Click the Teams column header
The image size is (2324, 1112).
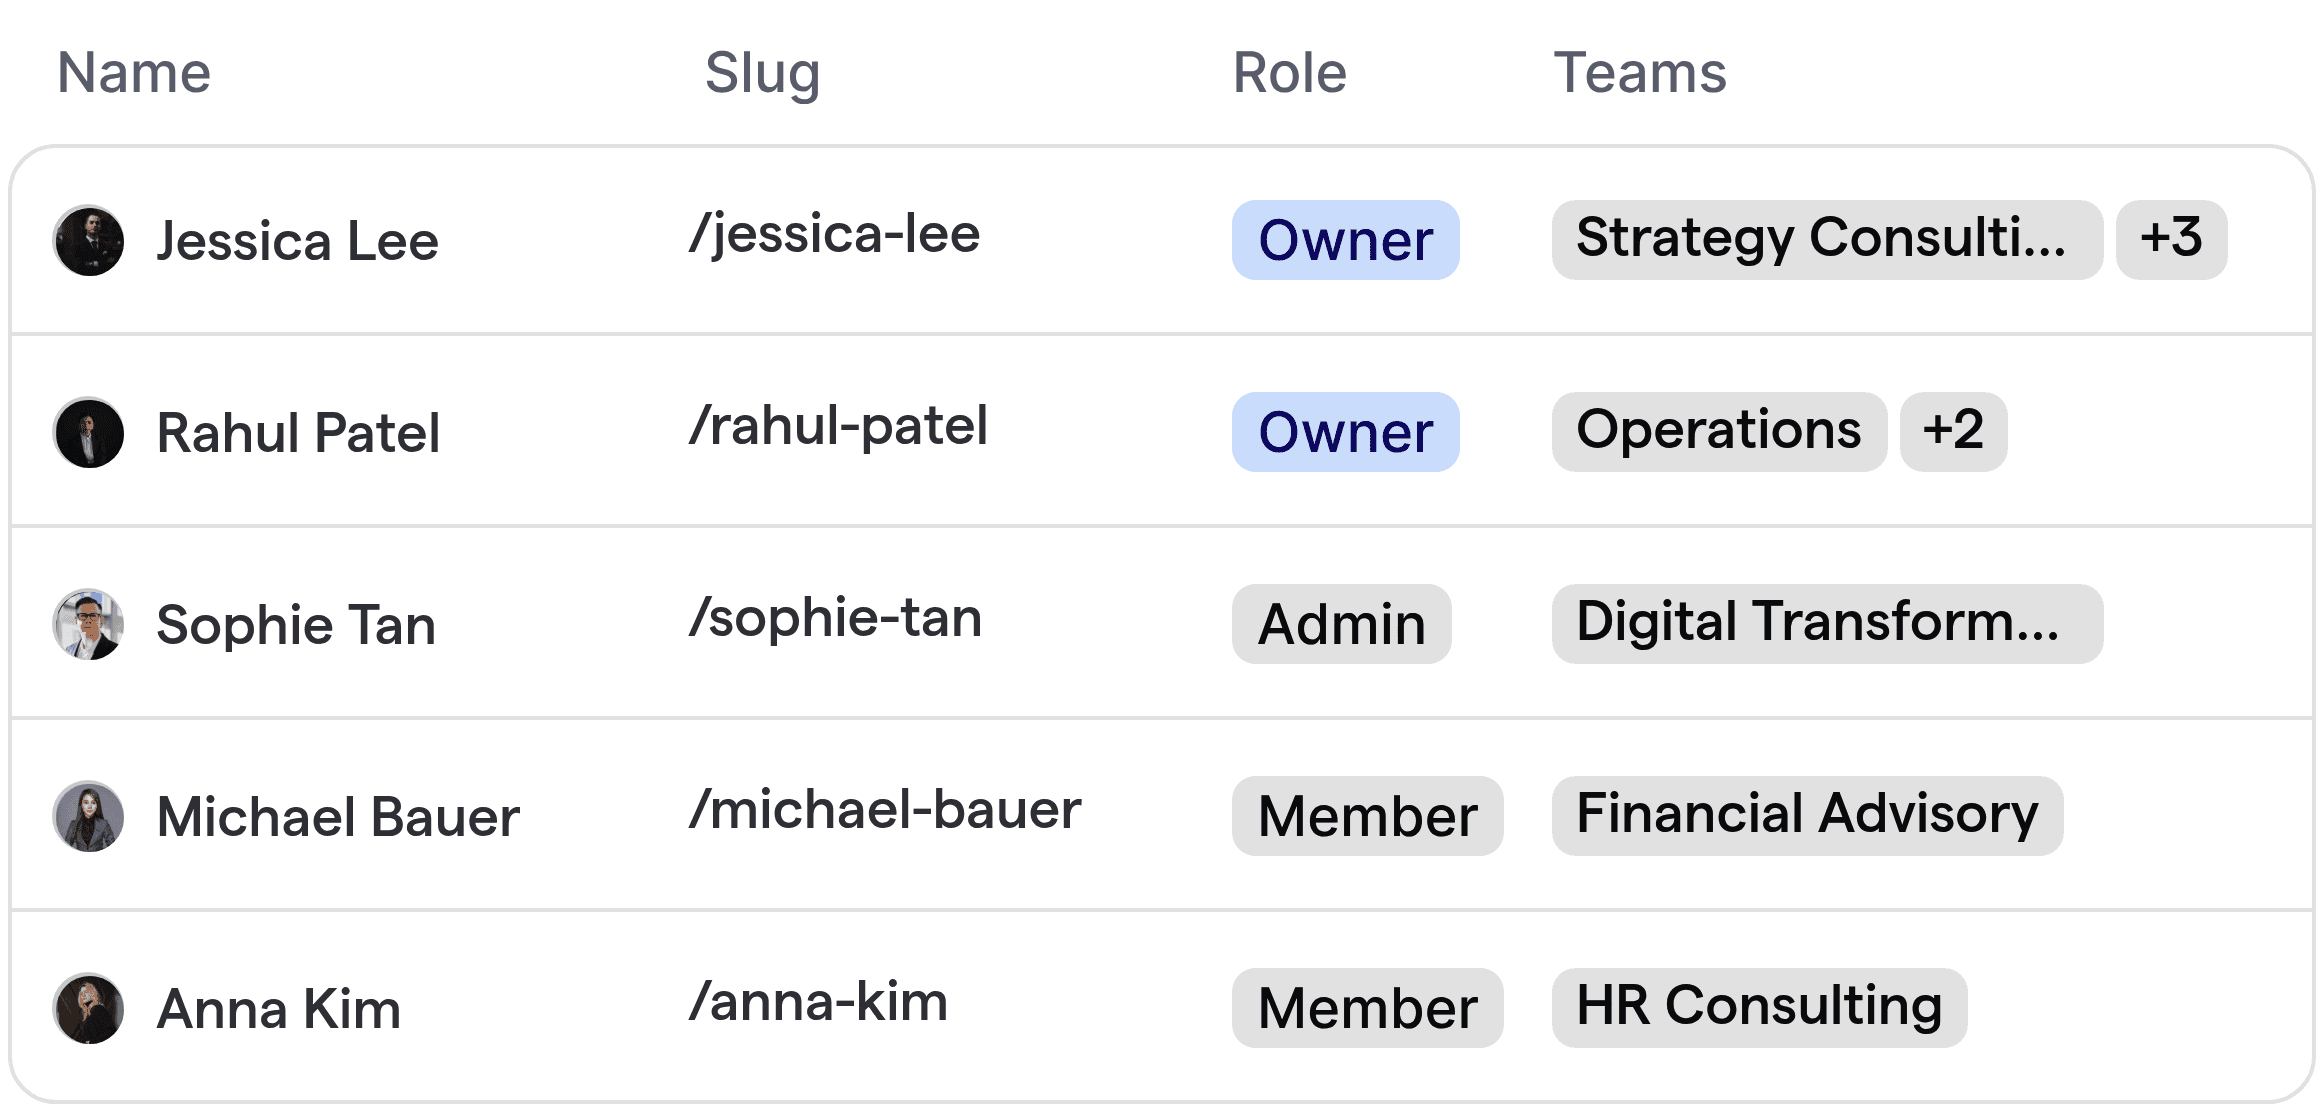click(x=1640, y=72)
